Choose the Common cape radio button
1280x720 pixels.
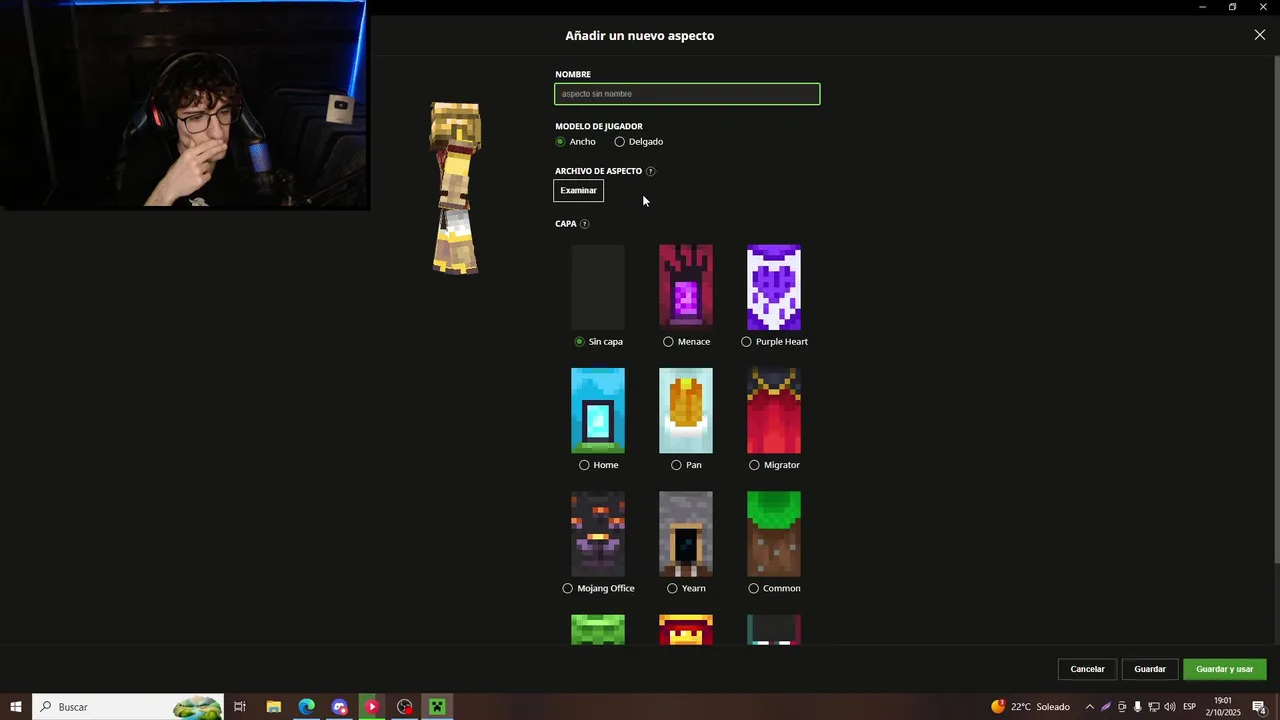tap(753, 588)
